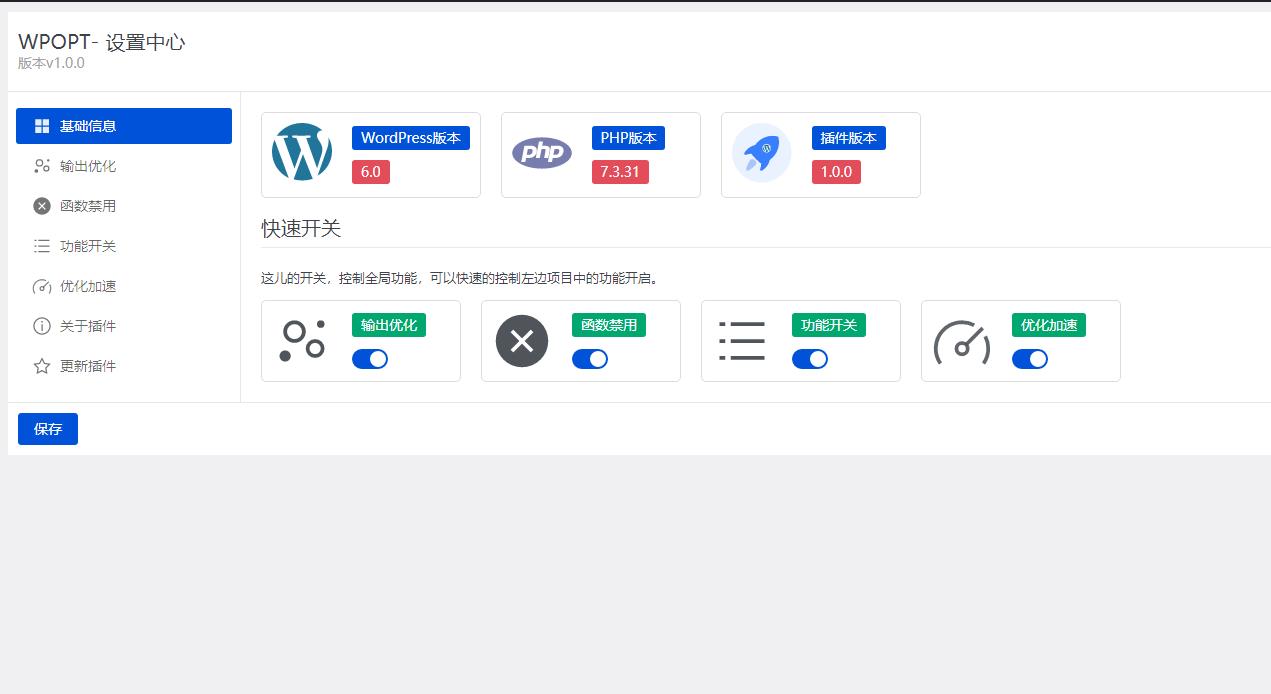1271x694 pixels.
Task: Click the list icon beside 功能开关 in sidebar
Action: [42, 246]
